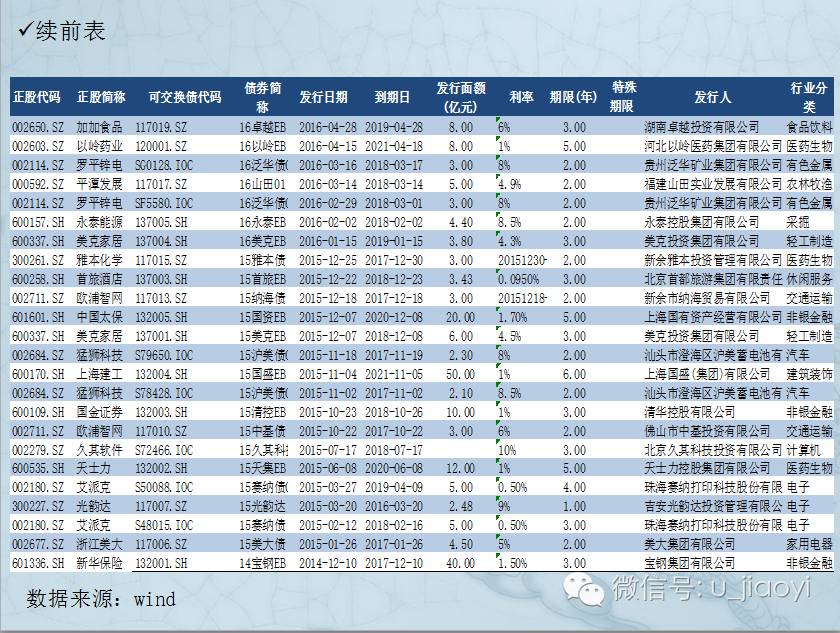
Task: Select the 正股代码 column header
Action: 37,97
